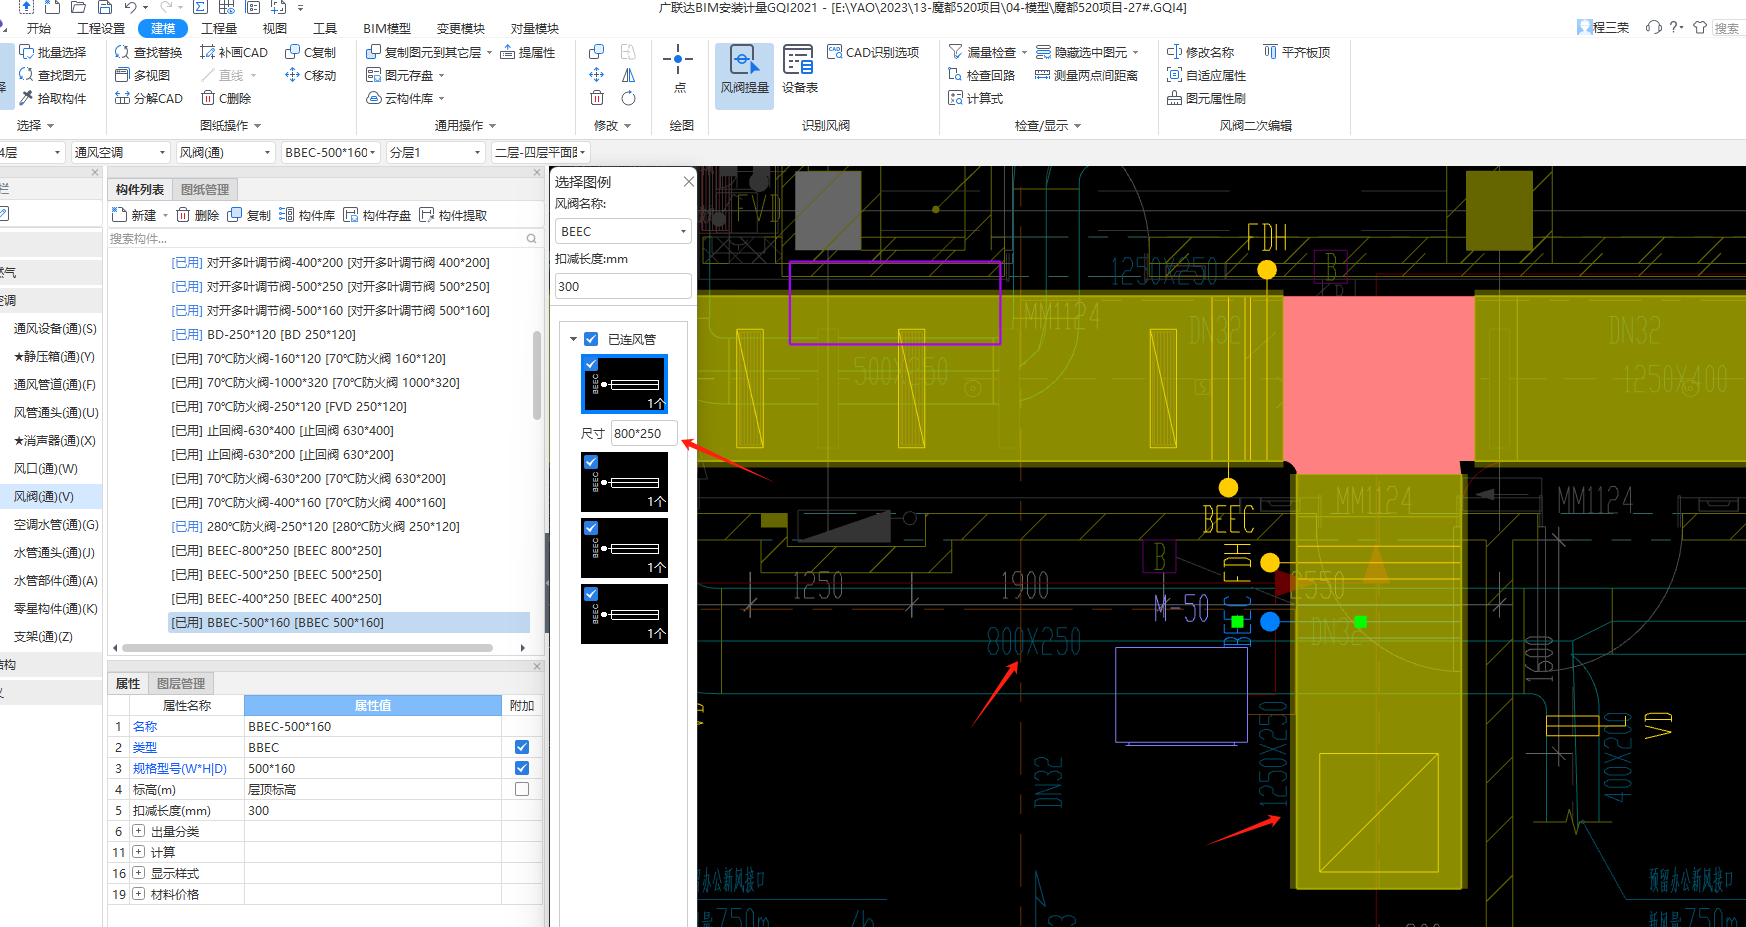Open the 设备表 equipment table
Image resolution: width=1746 pixels, height=927 pixels.
tap(799, 70)
